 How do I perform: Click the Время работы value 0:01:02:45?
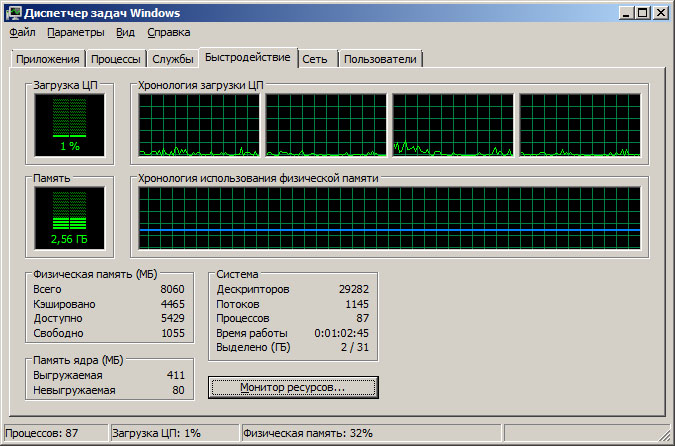tap(341, 333)
